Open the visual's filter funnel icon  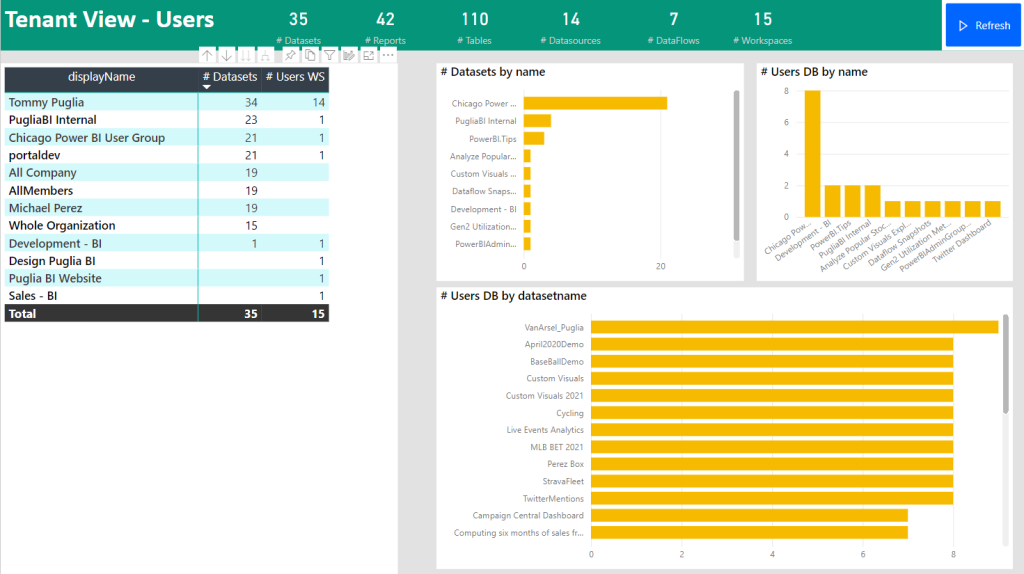(330, 56)
